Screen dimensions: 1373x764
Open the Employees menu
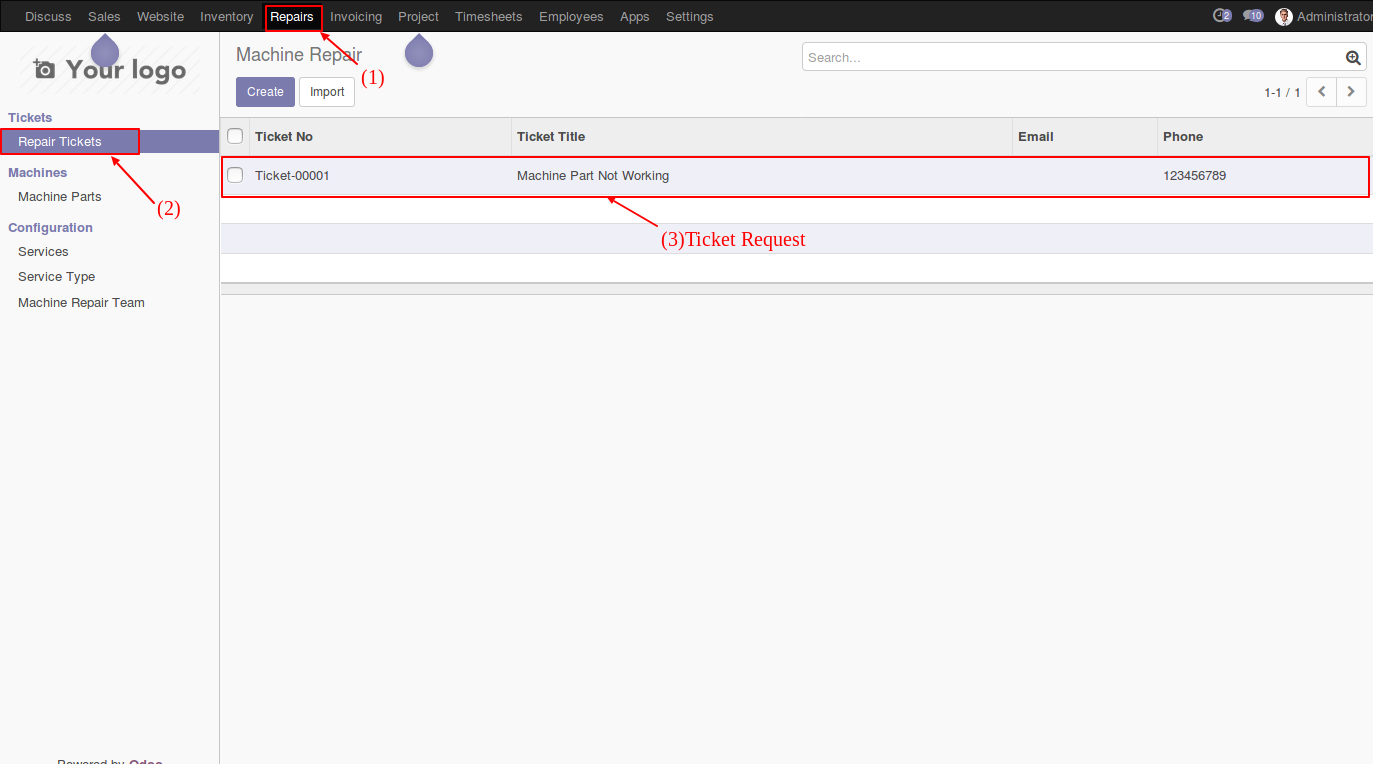pos(571,16)
